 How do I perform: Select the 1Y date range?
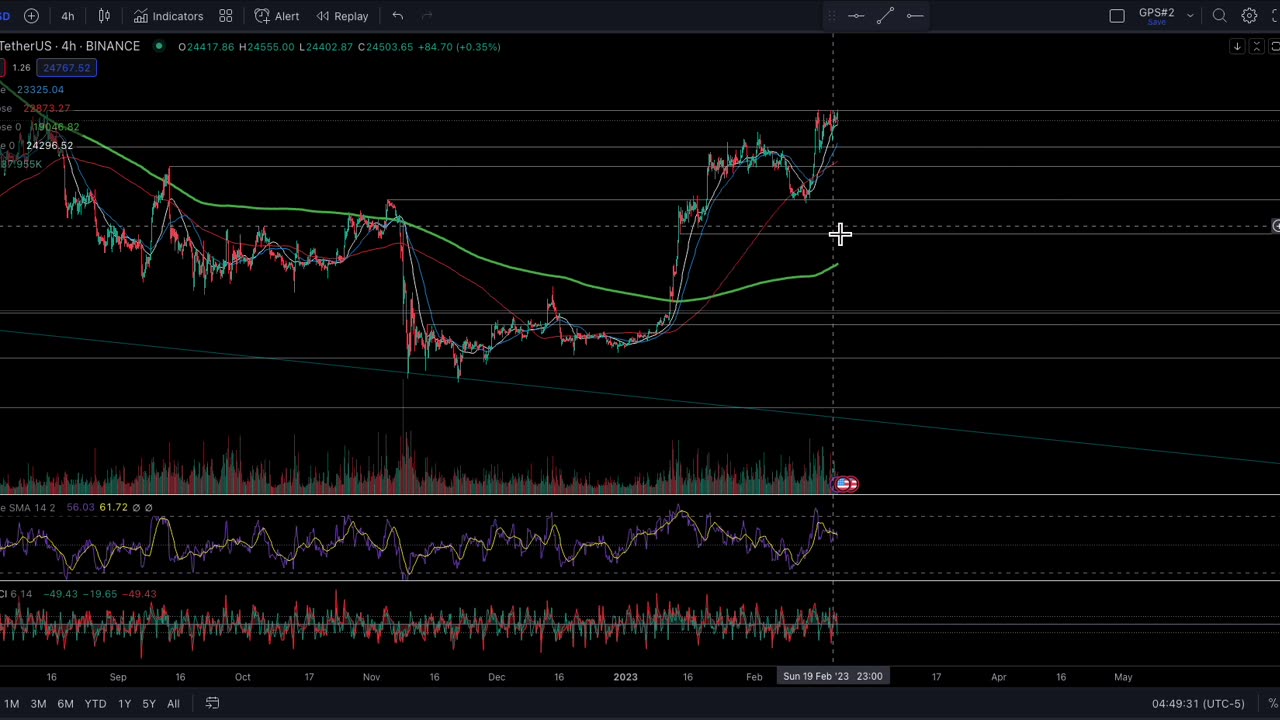124,704
